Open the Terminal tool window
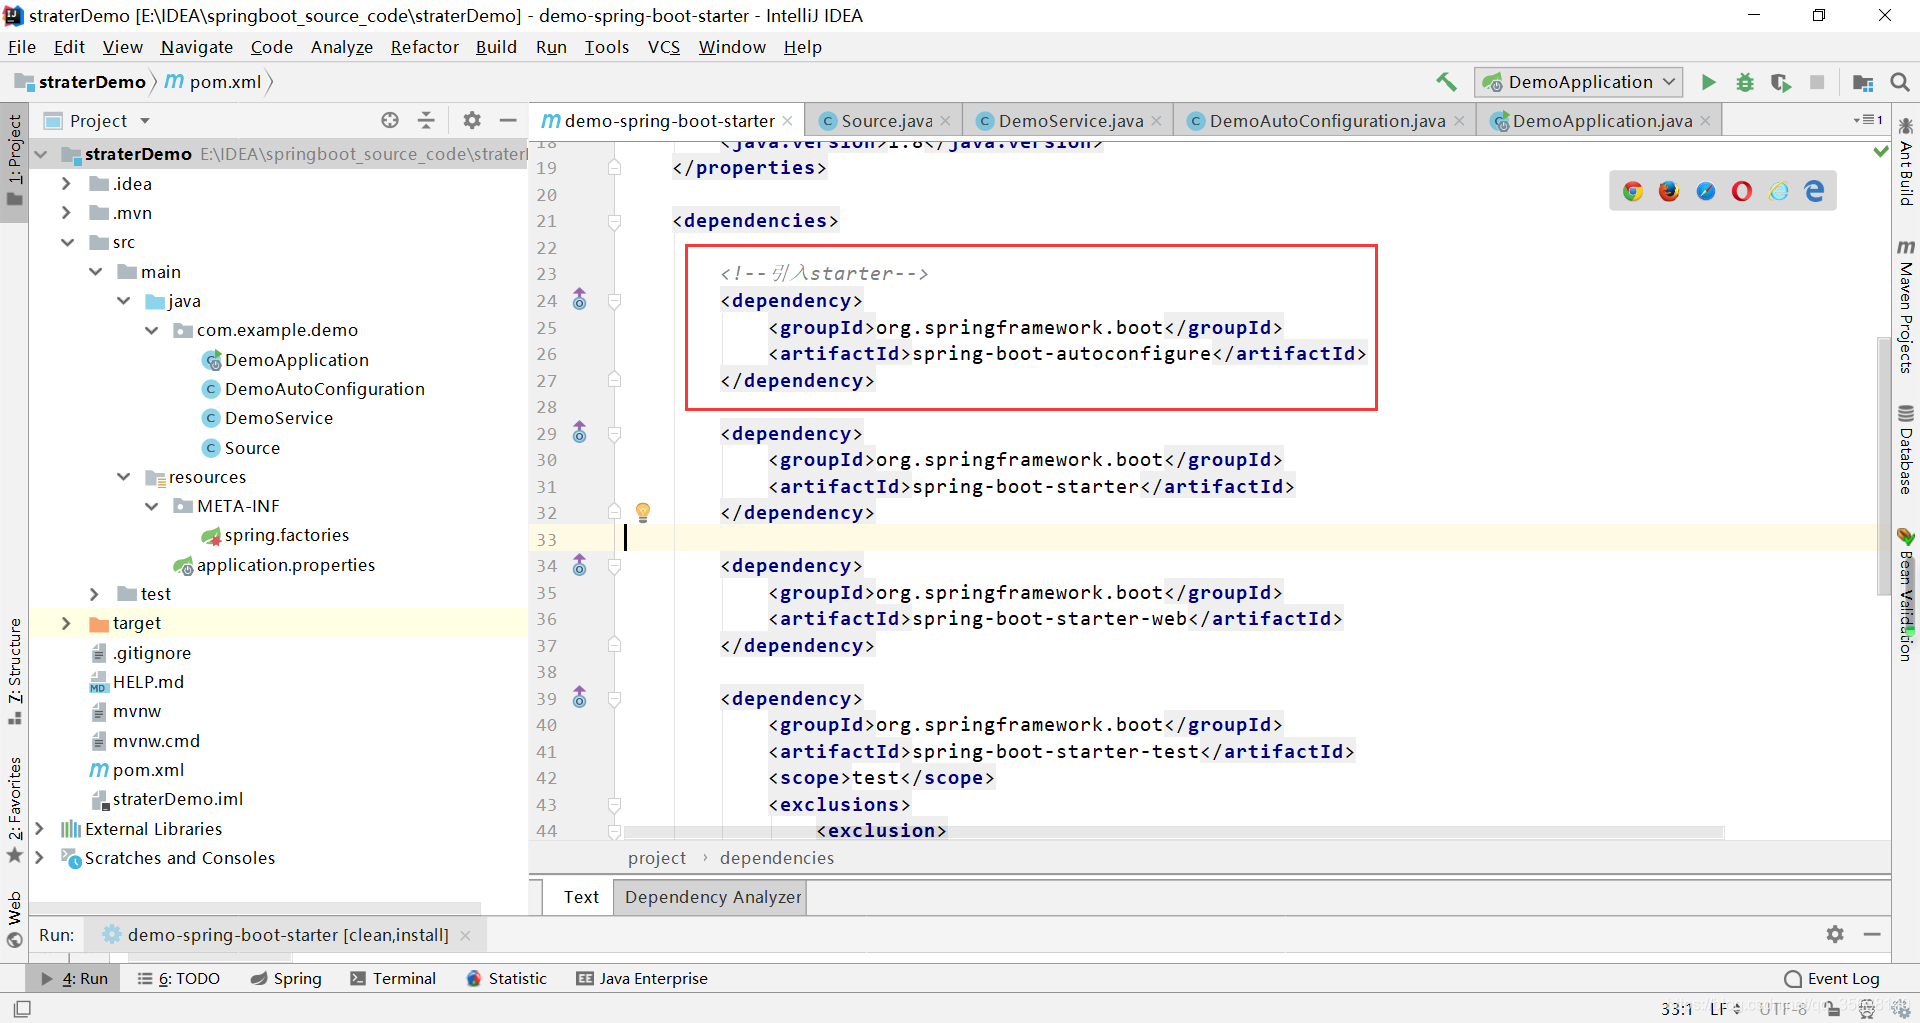Screen dimensions: 1920x1023 coord(393,978)
